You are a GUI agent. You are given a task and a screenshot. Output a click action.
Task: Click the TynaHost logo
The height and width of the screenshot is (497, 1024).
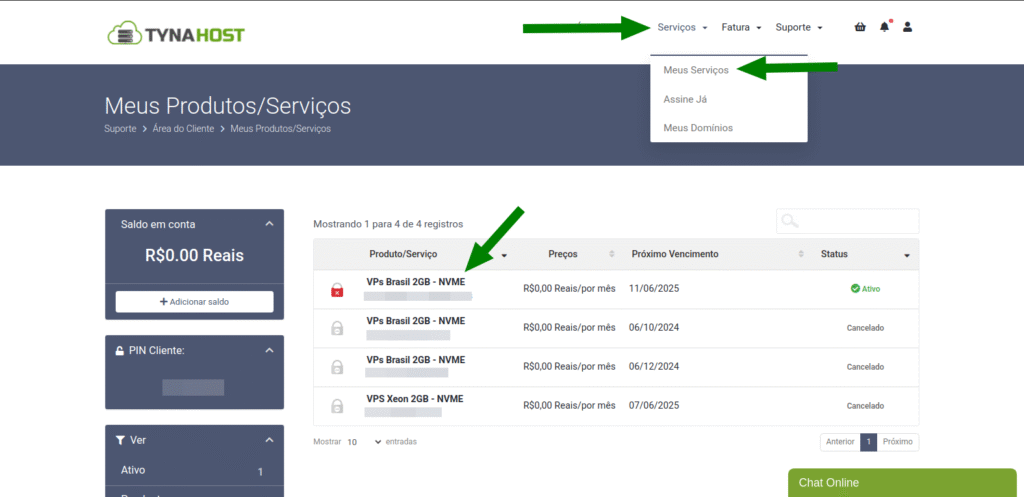click(176, 33)
